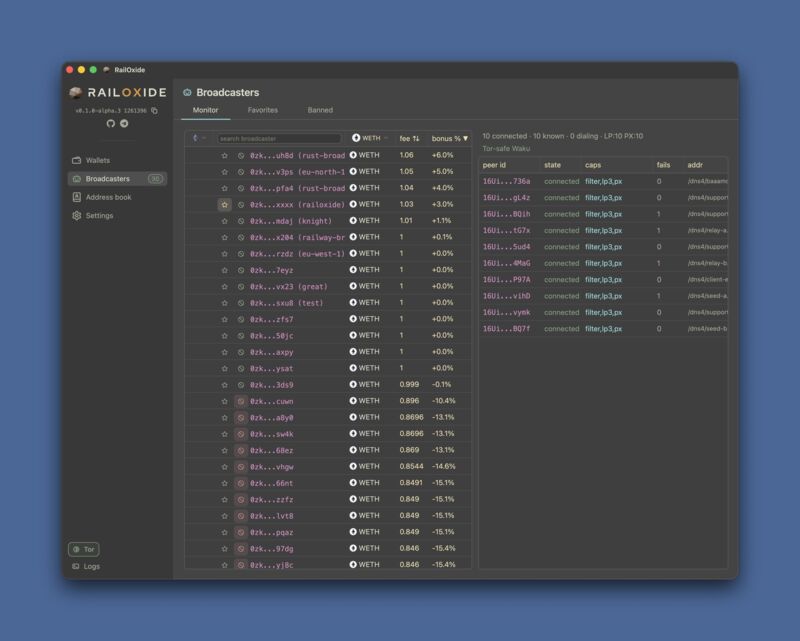Screen dimensions: 800x641
Task: Click highlighted ban icon for 0zk...zzfz
Action: [x=241, y=499]
